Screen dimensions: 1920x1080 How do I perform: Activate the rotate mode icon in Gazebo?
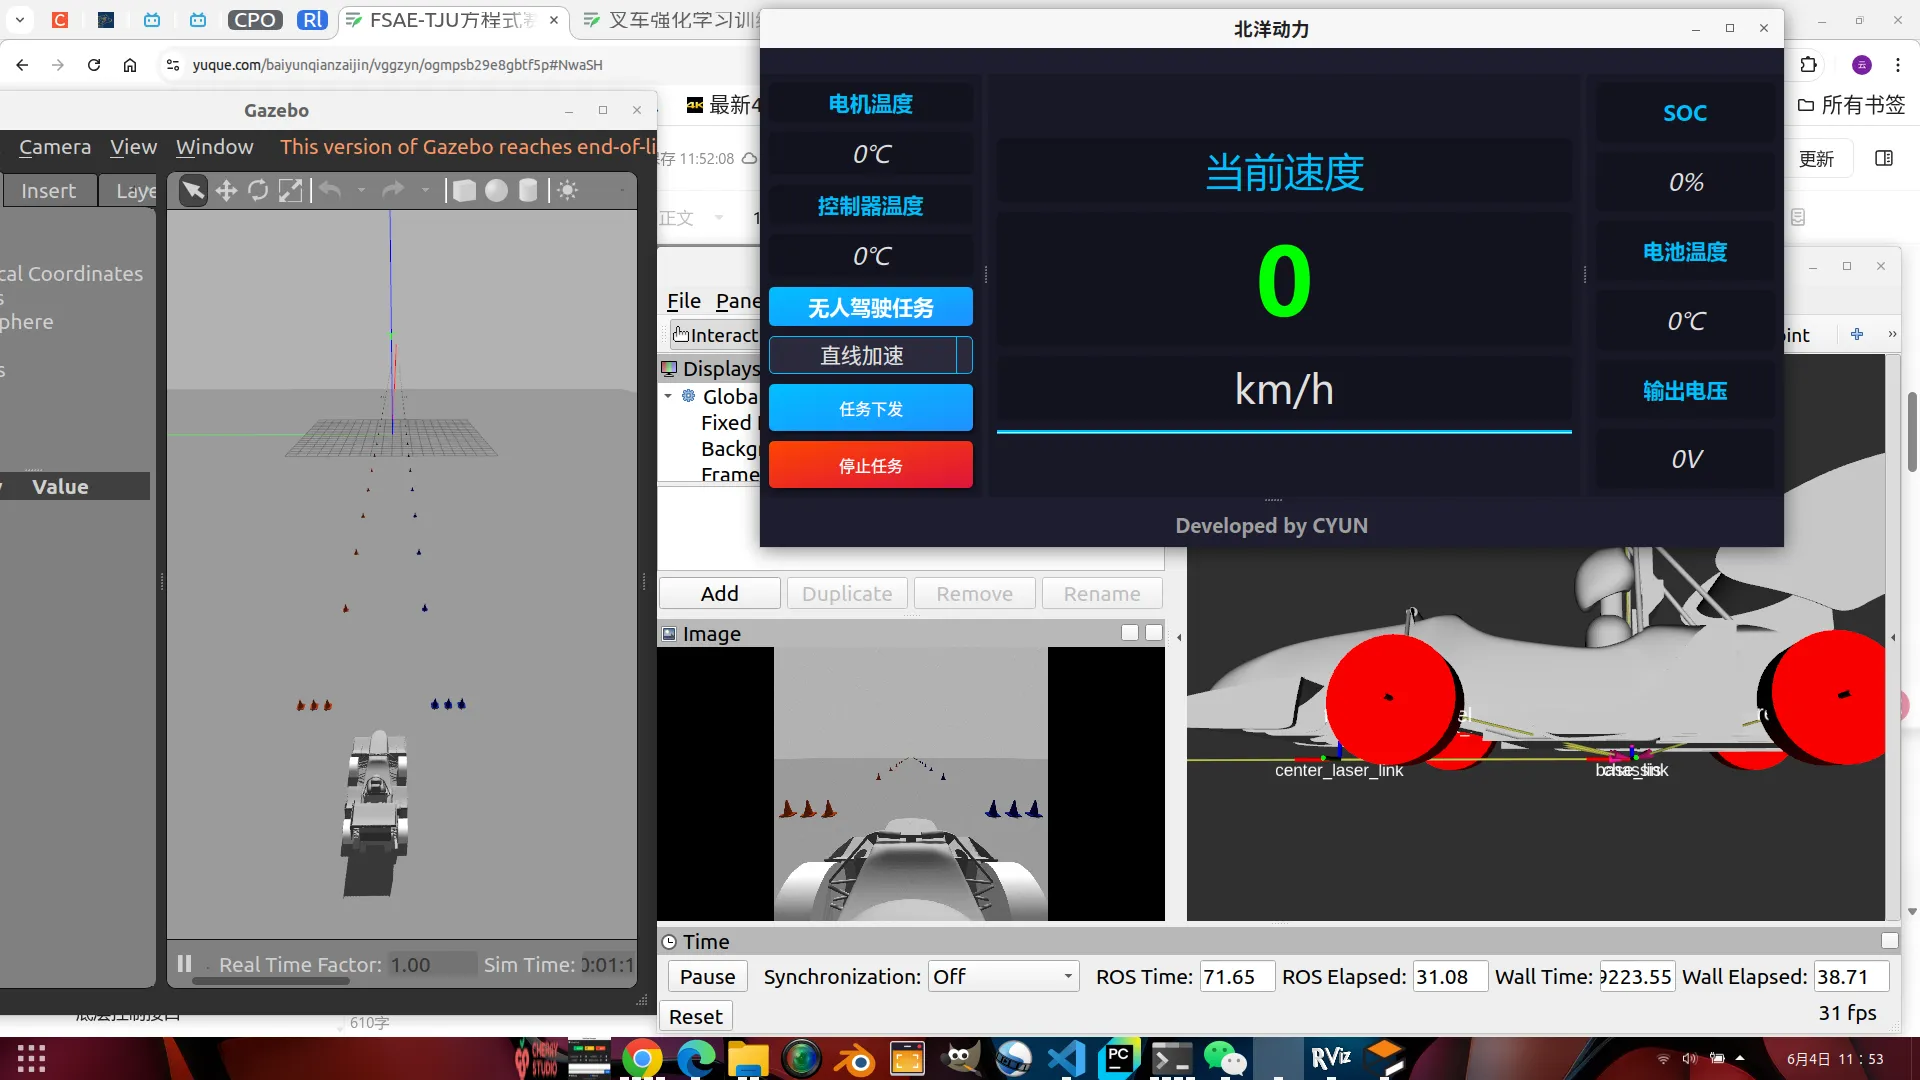point(258,190)
